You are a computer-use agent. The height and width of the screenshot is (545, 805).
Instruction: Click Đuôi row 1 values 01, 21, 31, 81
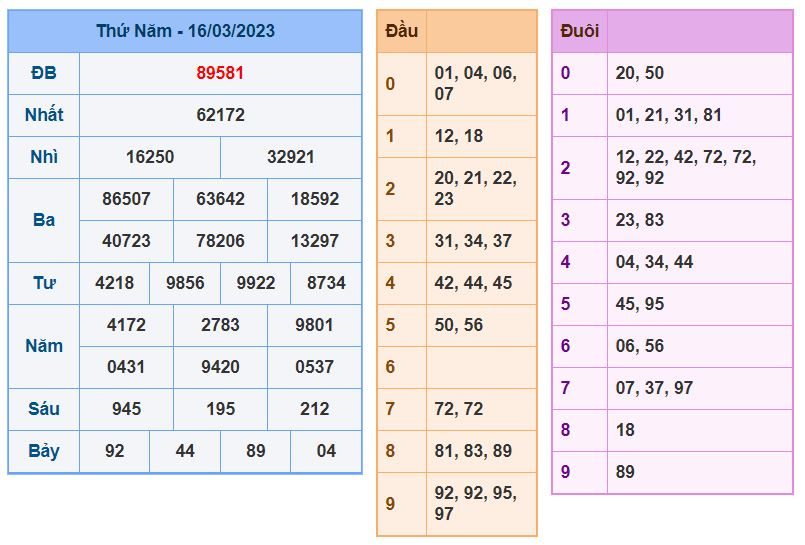668,114
